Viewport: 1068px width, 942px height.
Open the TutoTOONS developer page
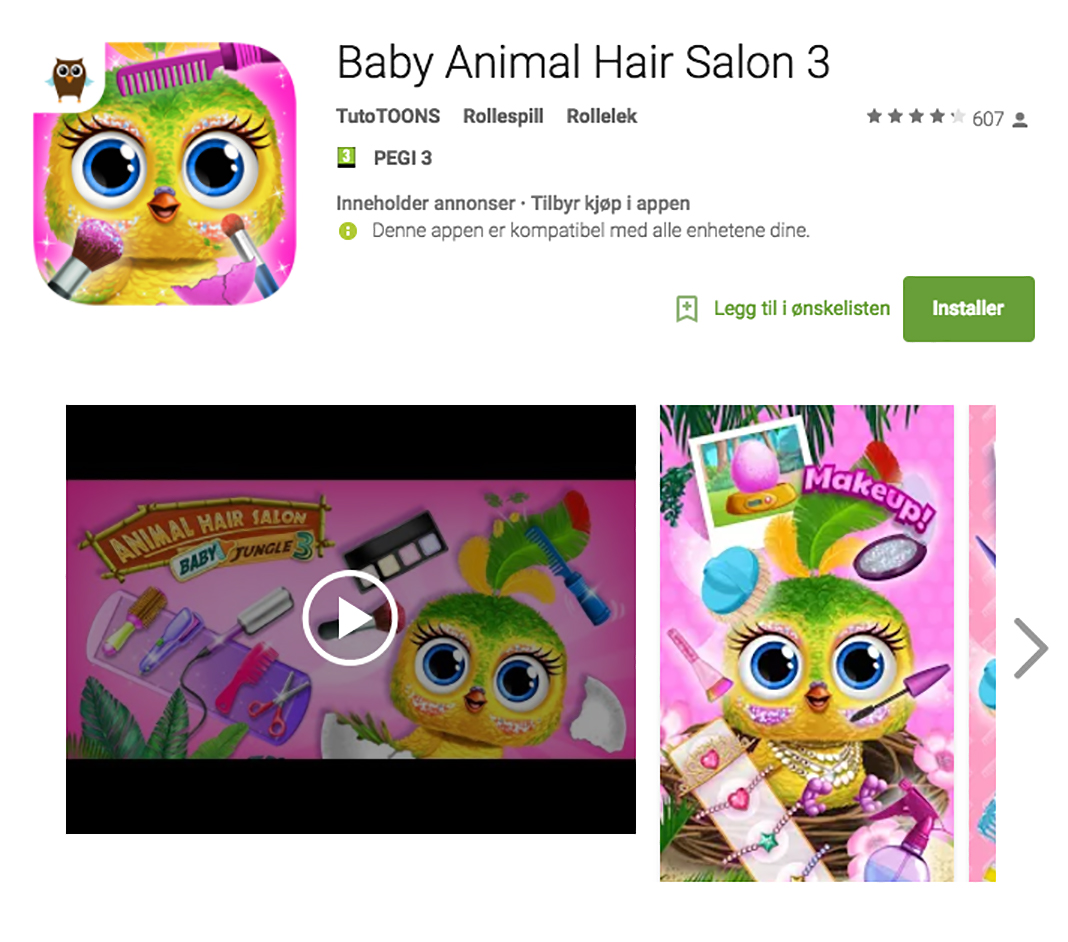tap(388, 116)
